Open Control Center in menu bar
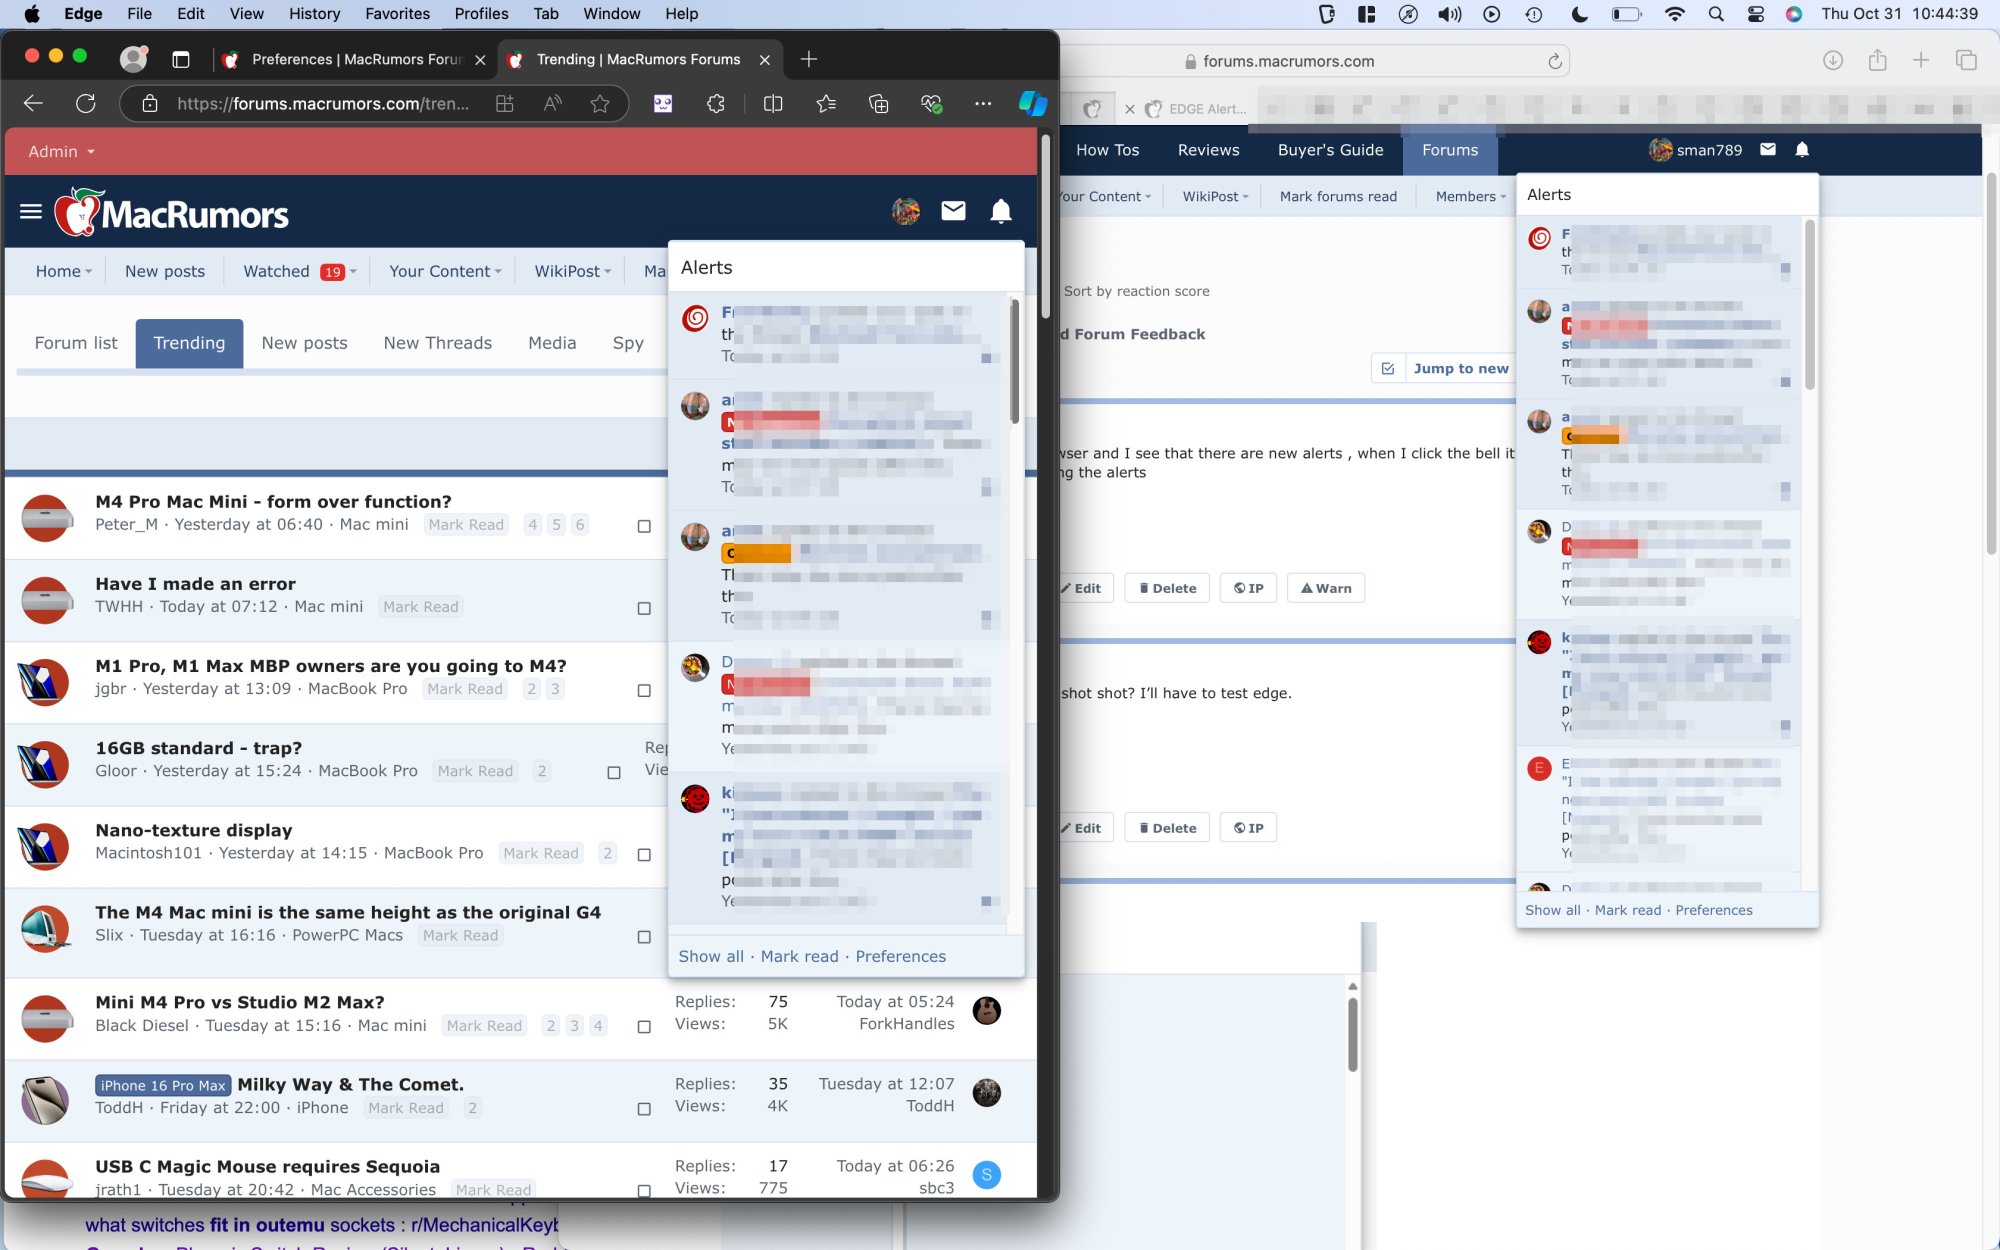Viewport: 2000px width, 1250px height. coord(1755,14)
